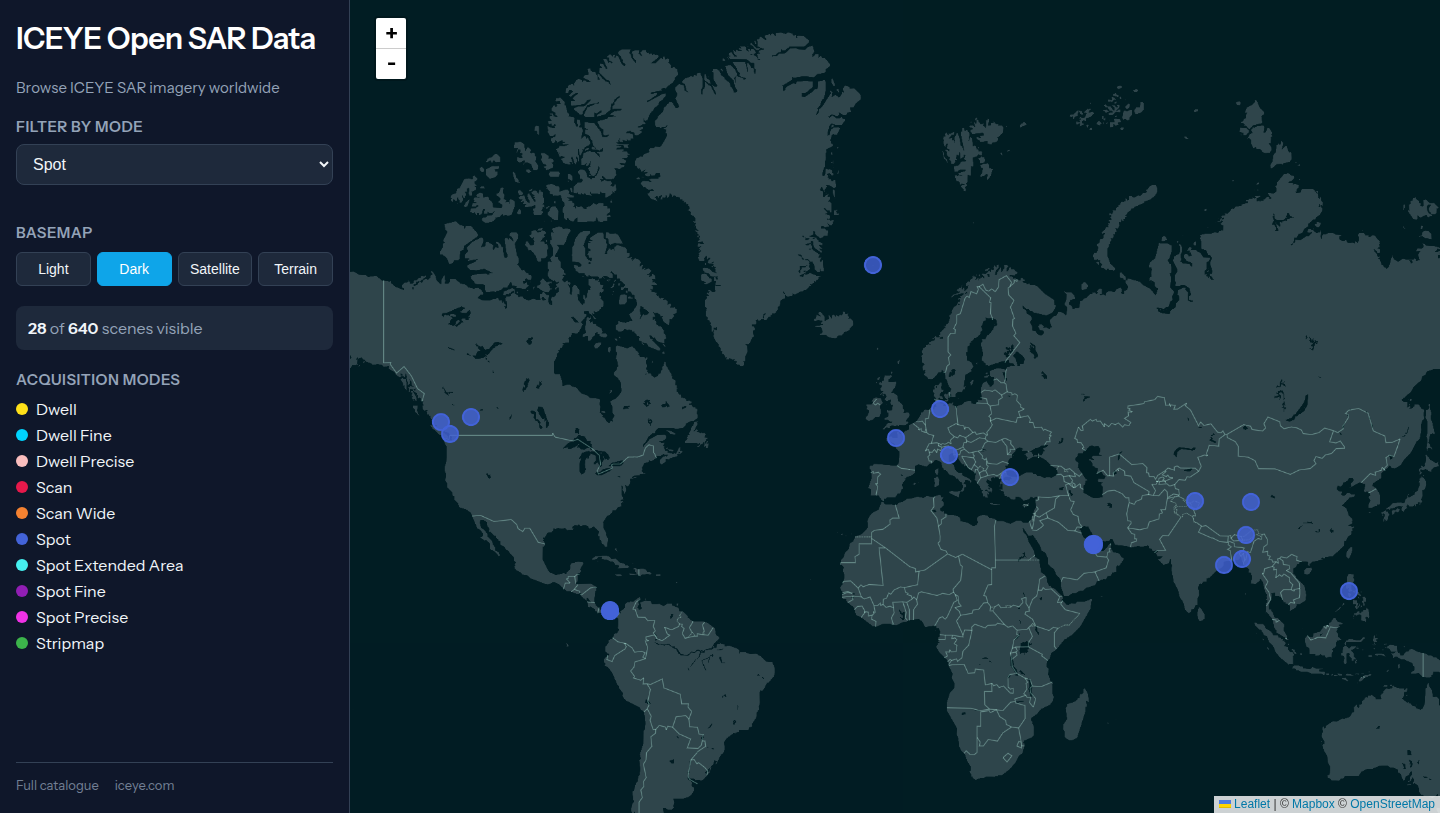Switch basemap to Satellite
Screen dimensions: 1440x813
coord(215,269)
